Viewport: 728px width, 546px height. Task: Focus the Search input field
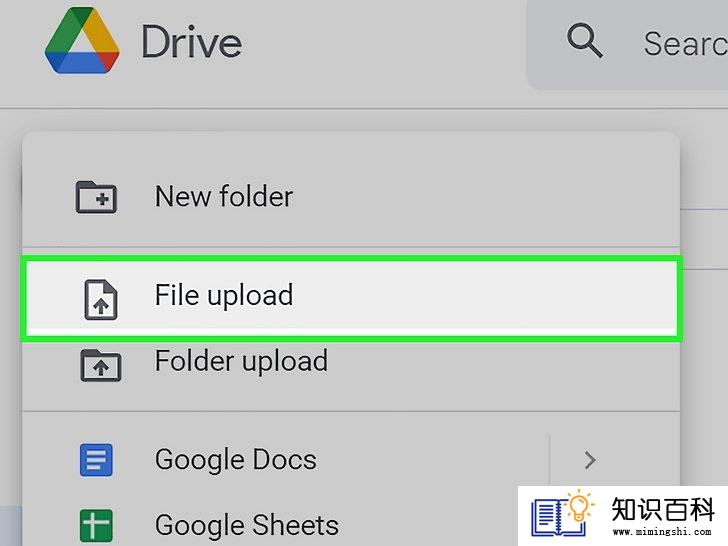coord(627,45)
